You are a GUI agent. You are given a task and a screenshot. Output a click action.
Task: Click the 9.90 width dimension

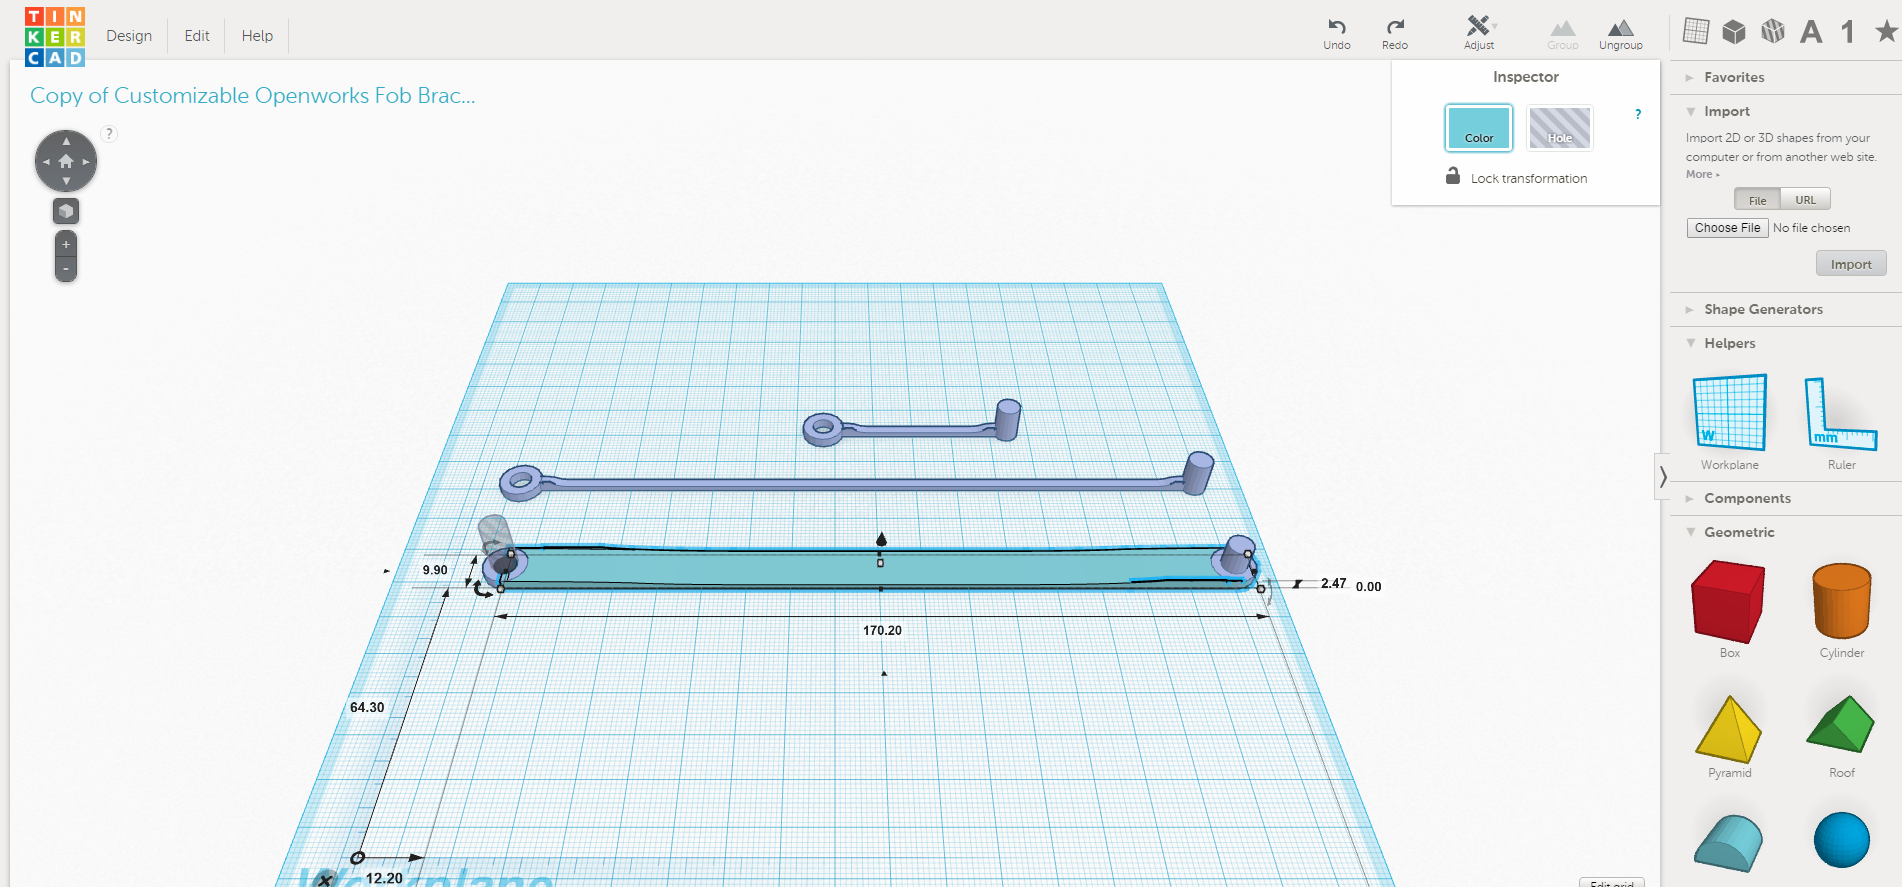point(435,570)
